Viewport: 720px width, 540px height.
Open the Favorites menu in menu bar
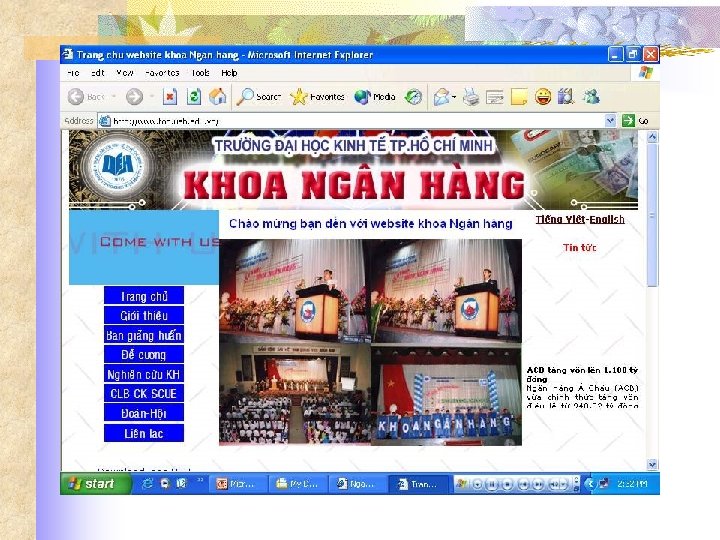tap(162, 73)
